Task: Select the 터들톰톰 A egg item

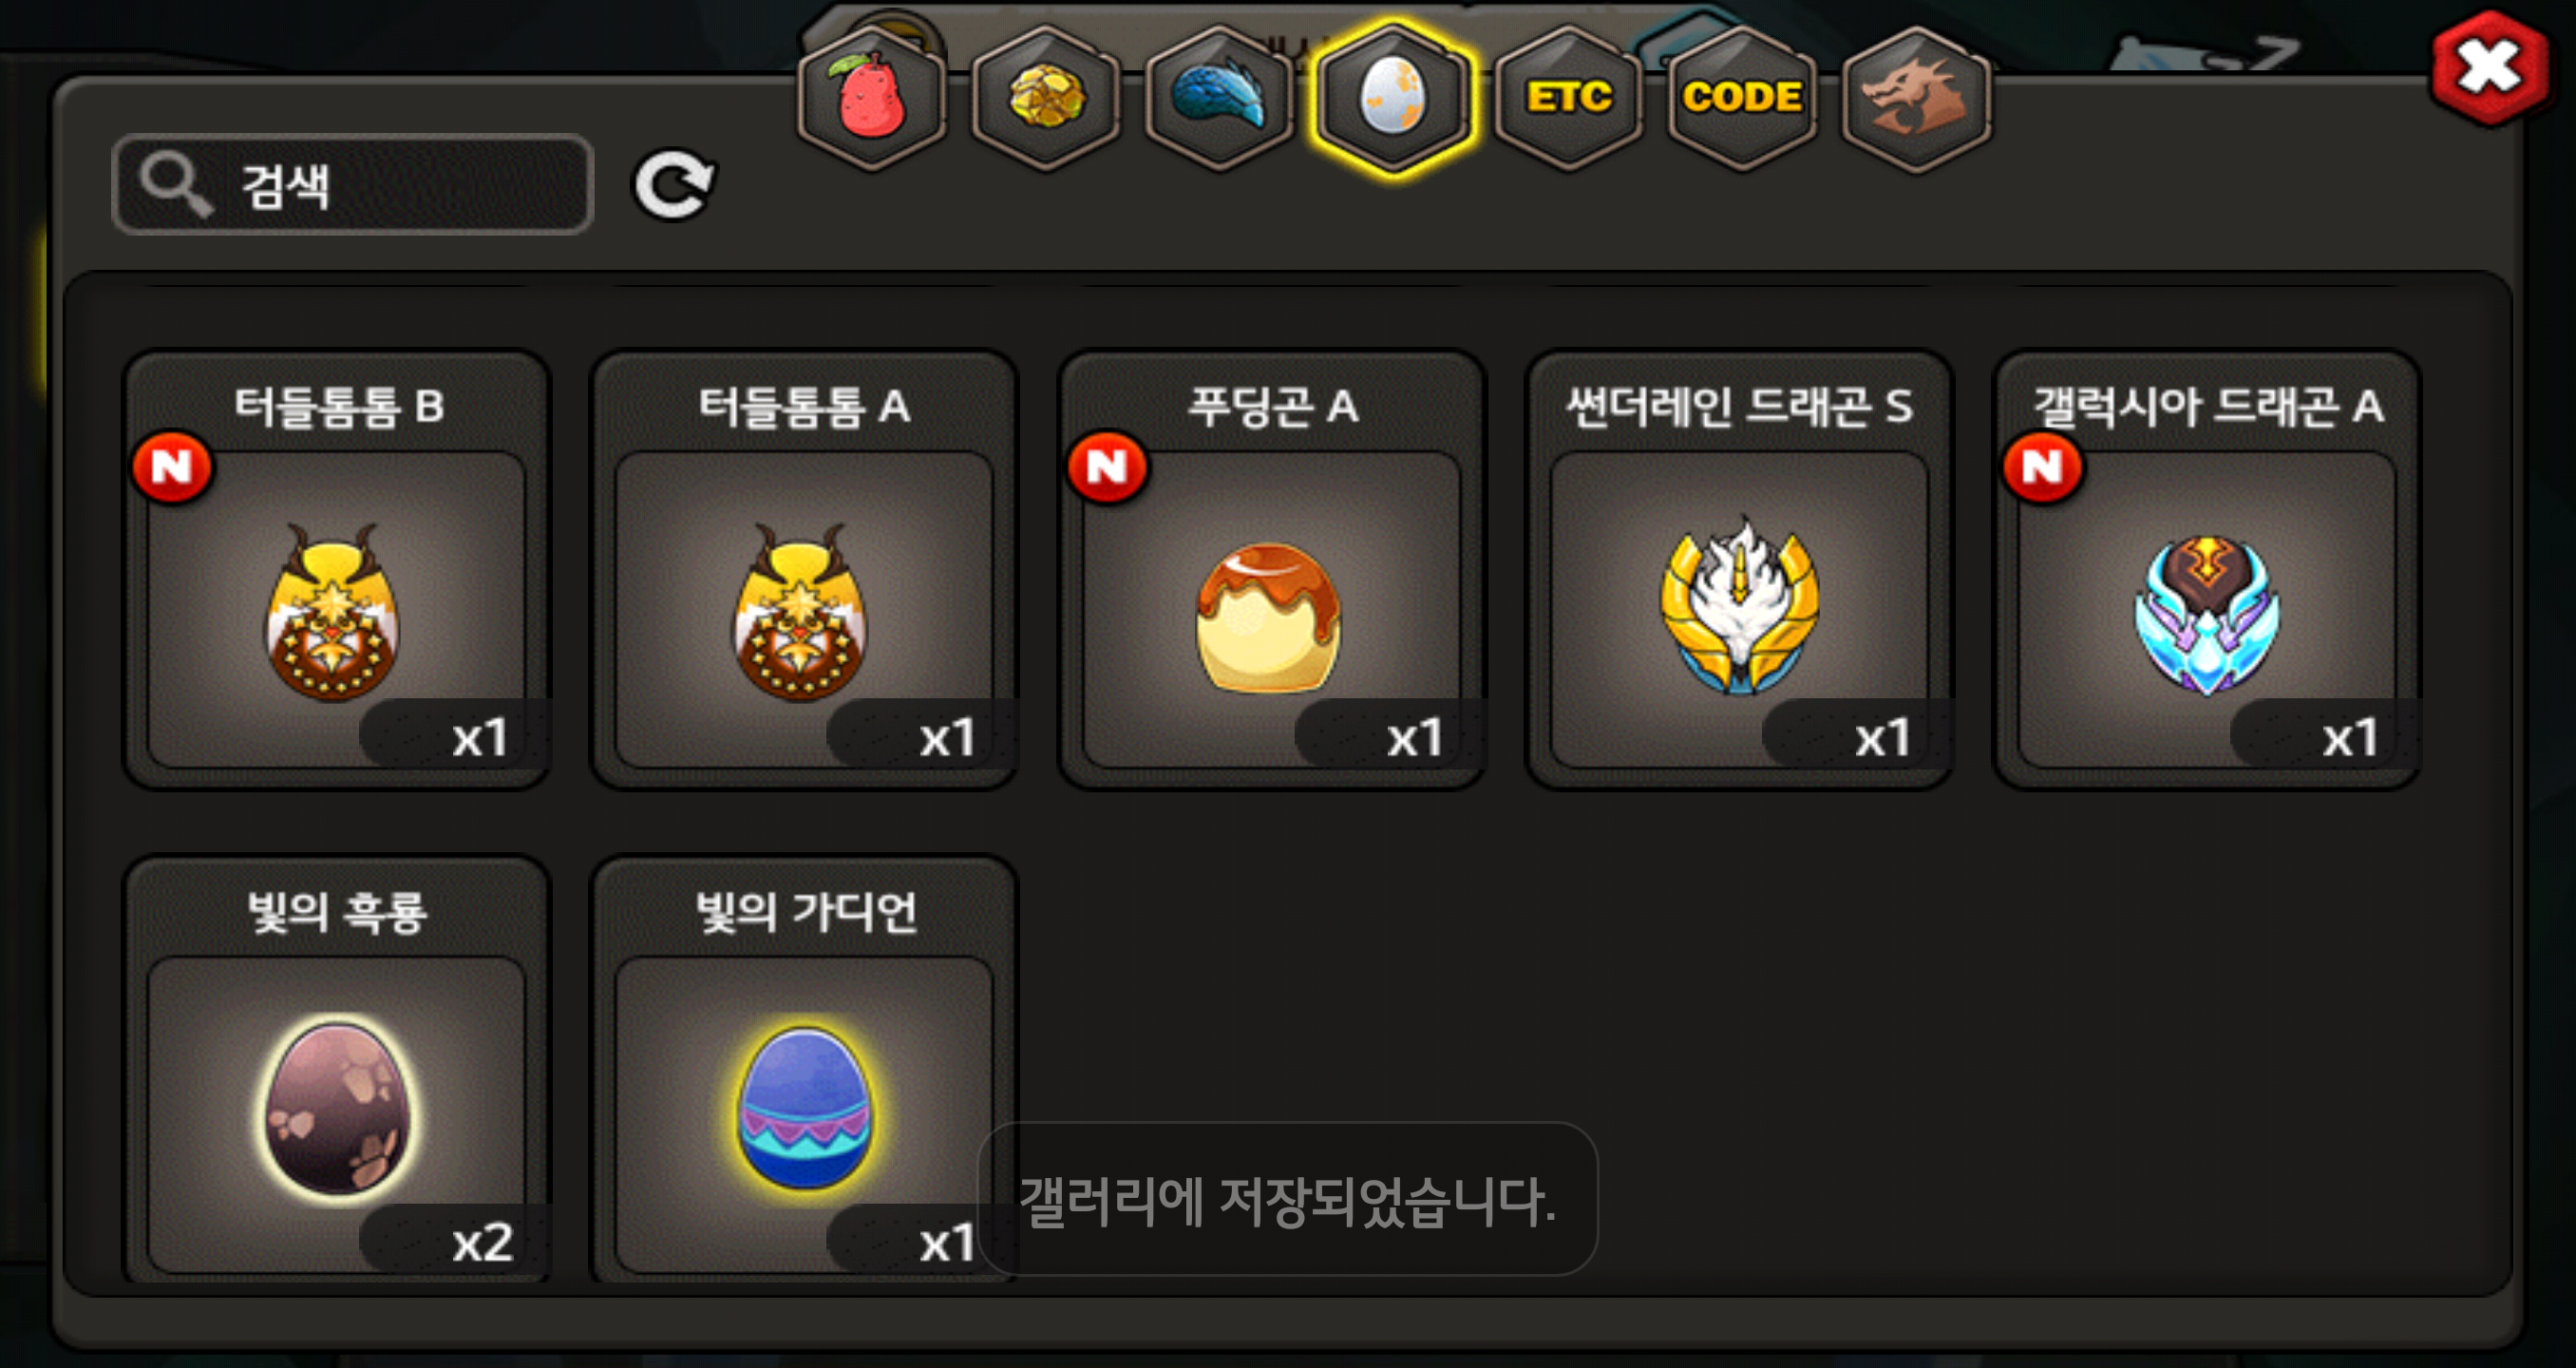Action: (x=804, y=569)
